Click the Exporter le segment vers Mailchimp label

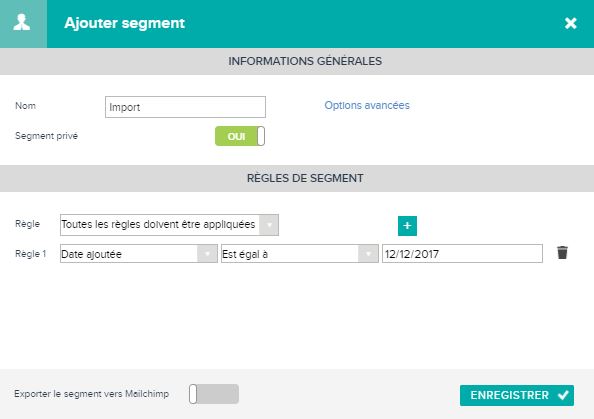[x=91, y=394]
